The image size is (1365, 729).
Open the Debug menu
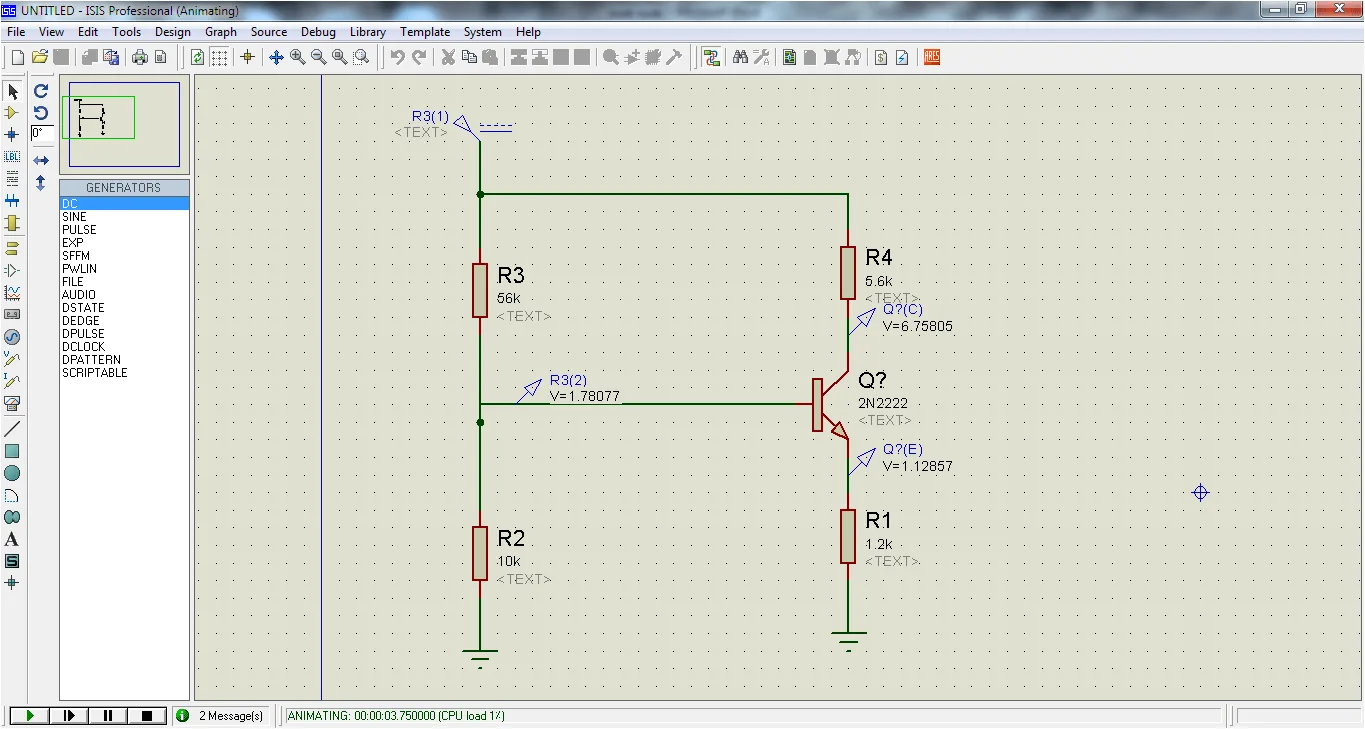(319, 32)
